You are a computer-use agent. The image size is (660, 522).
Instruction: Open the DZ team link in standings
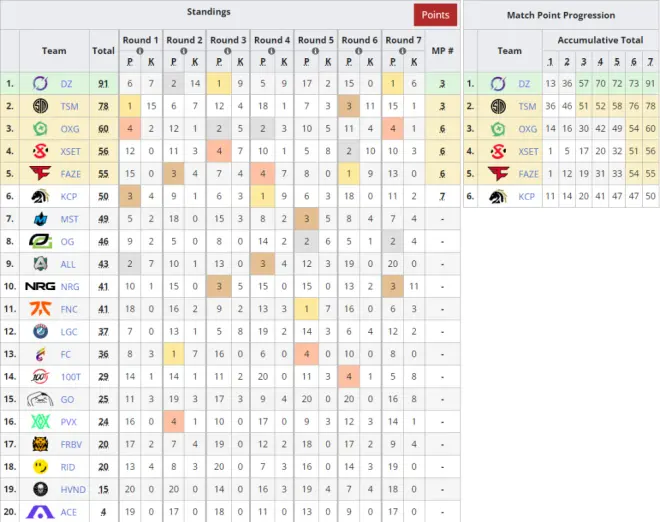pyautogui.click(x=69, y=84)
